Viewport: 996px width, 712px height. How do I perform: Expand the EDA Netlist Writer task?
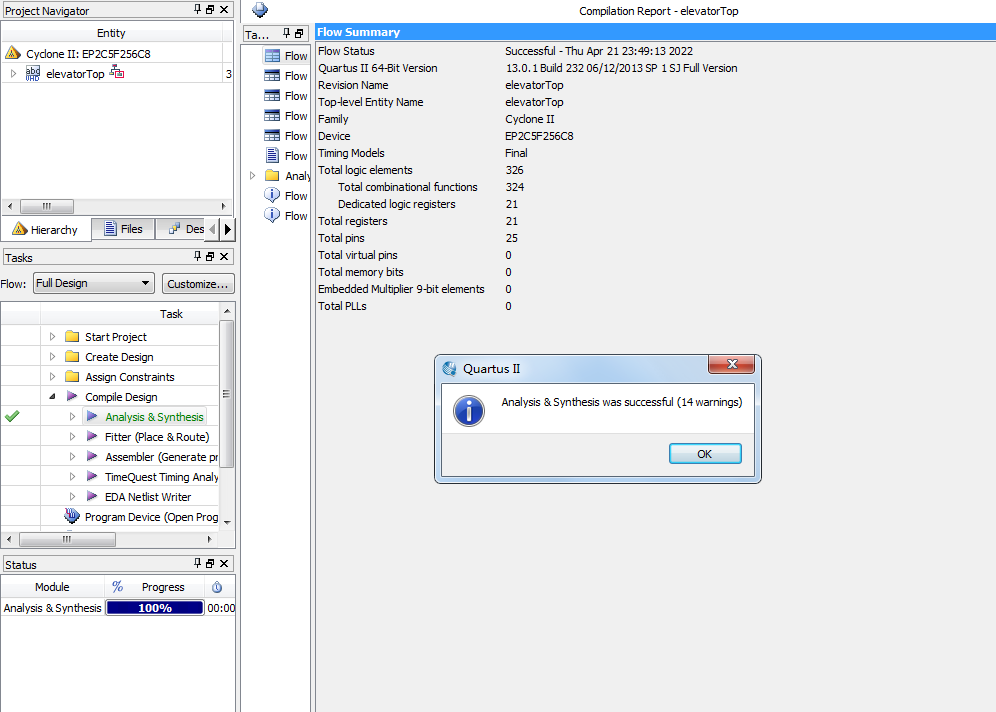(x=72, y=497)
